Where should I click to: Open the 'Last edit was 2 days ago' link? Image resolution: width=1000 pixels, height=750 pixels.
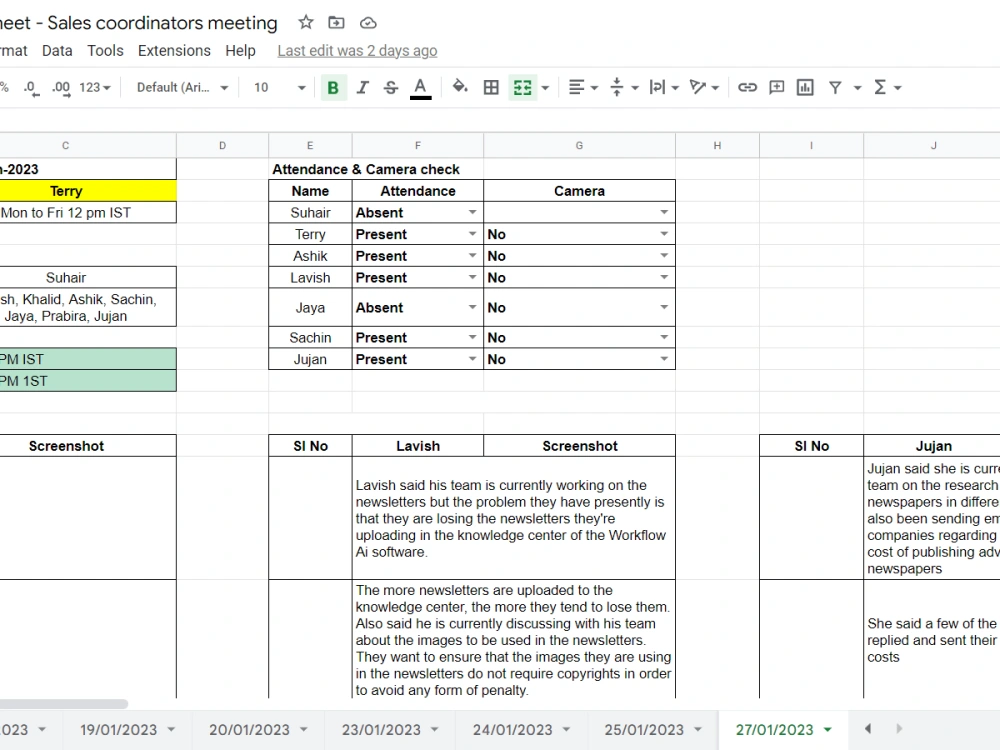click(357, 51)
